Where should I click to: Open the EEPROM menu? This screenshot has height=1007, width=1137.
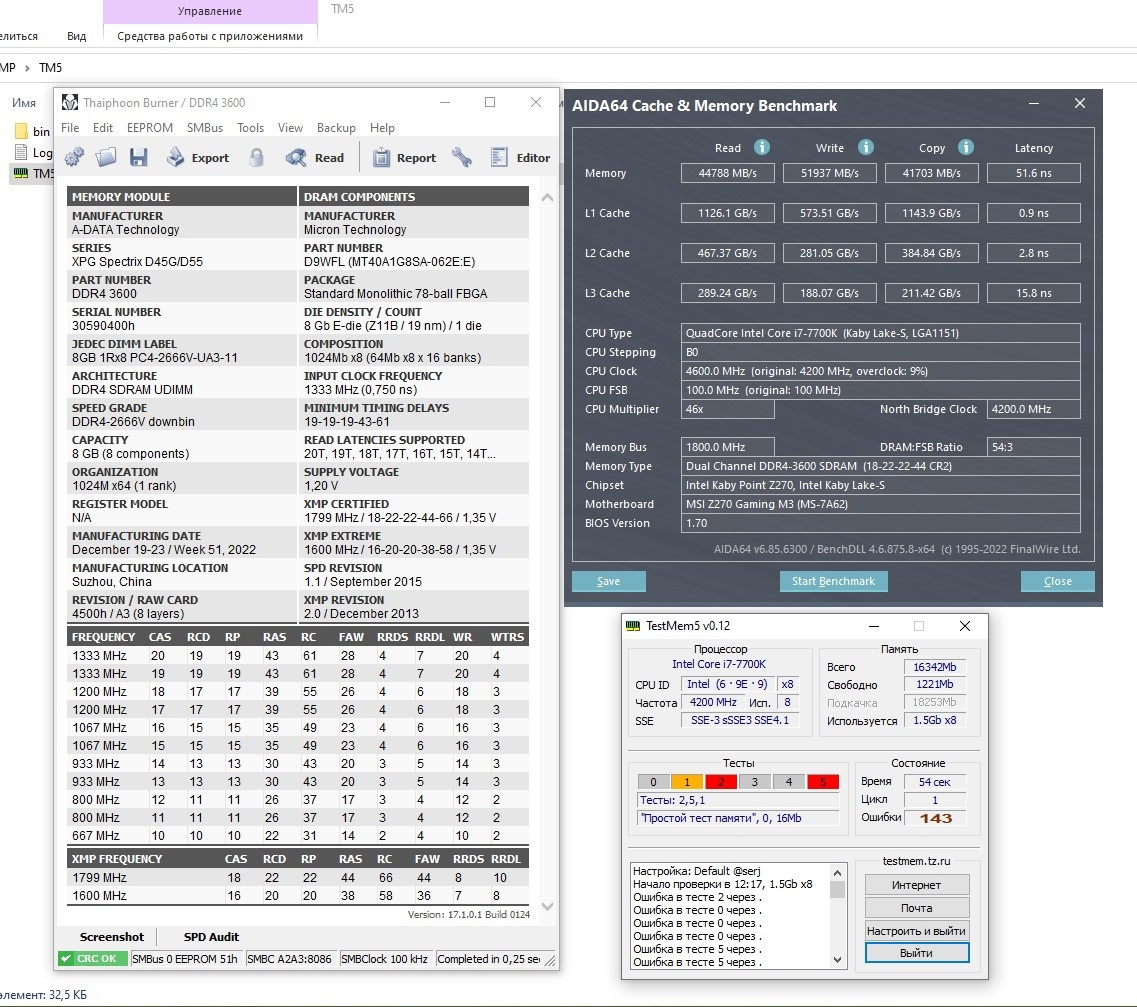pos(149,128)
